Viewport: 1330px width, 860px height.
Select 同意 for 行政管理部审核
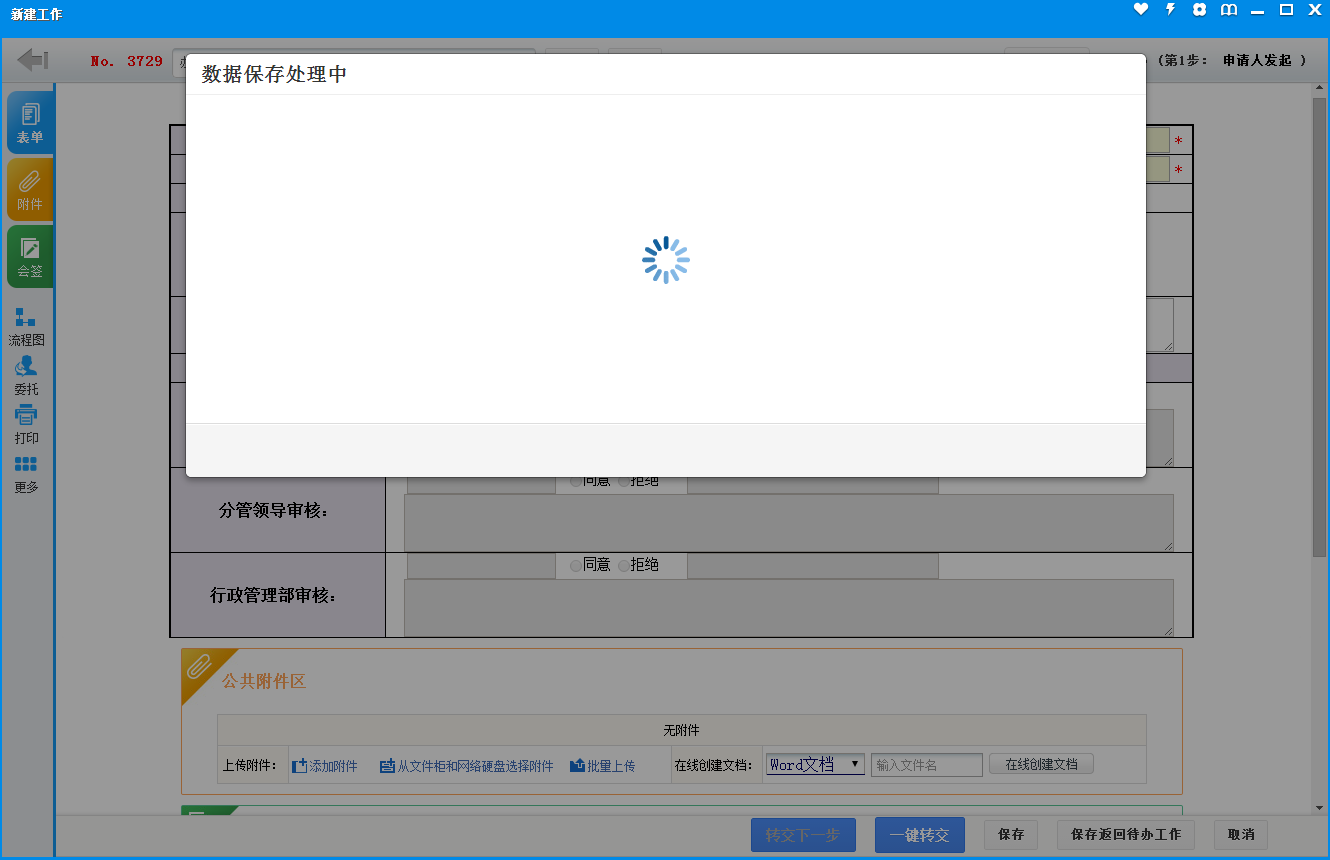tap(576, 565)
